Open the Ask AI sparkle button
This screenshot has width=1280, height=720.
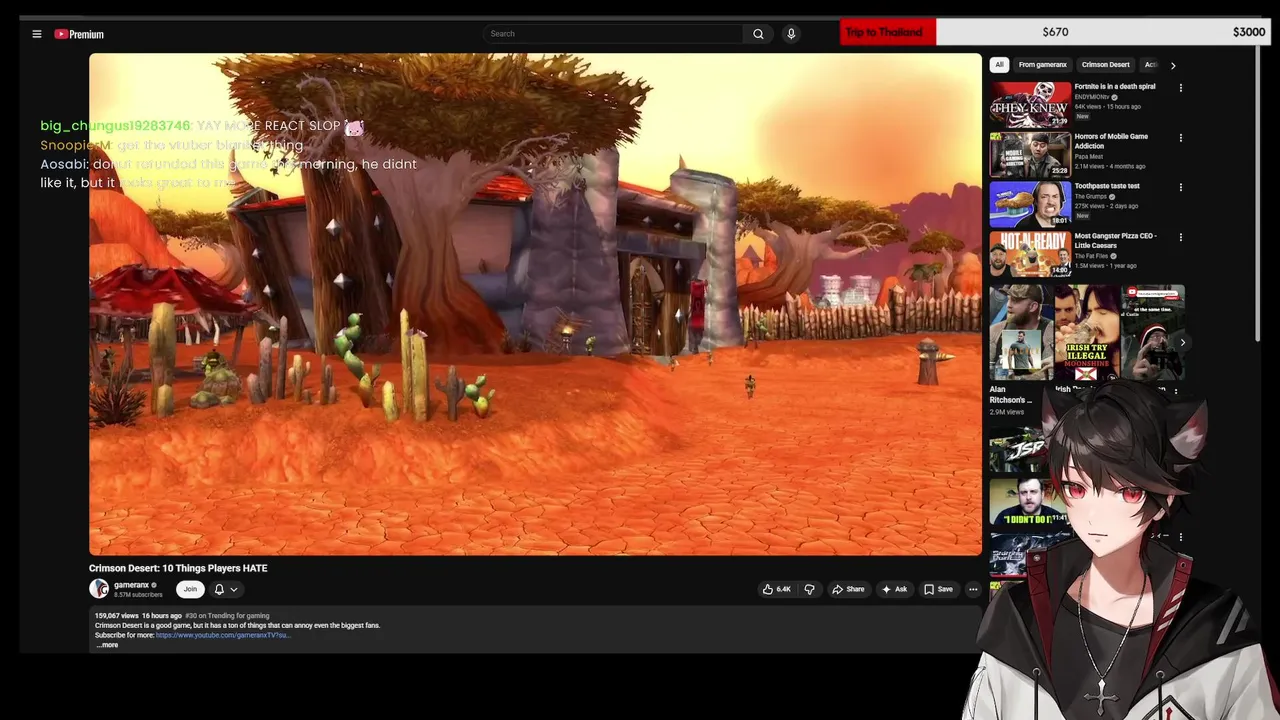tap(894, 589)
